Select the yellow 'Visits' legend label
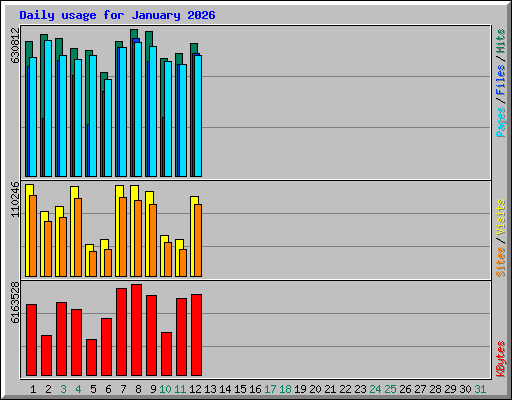The height and width of the screenshot is (400, 512). click(x=501, y=217)
